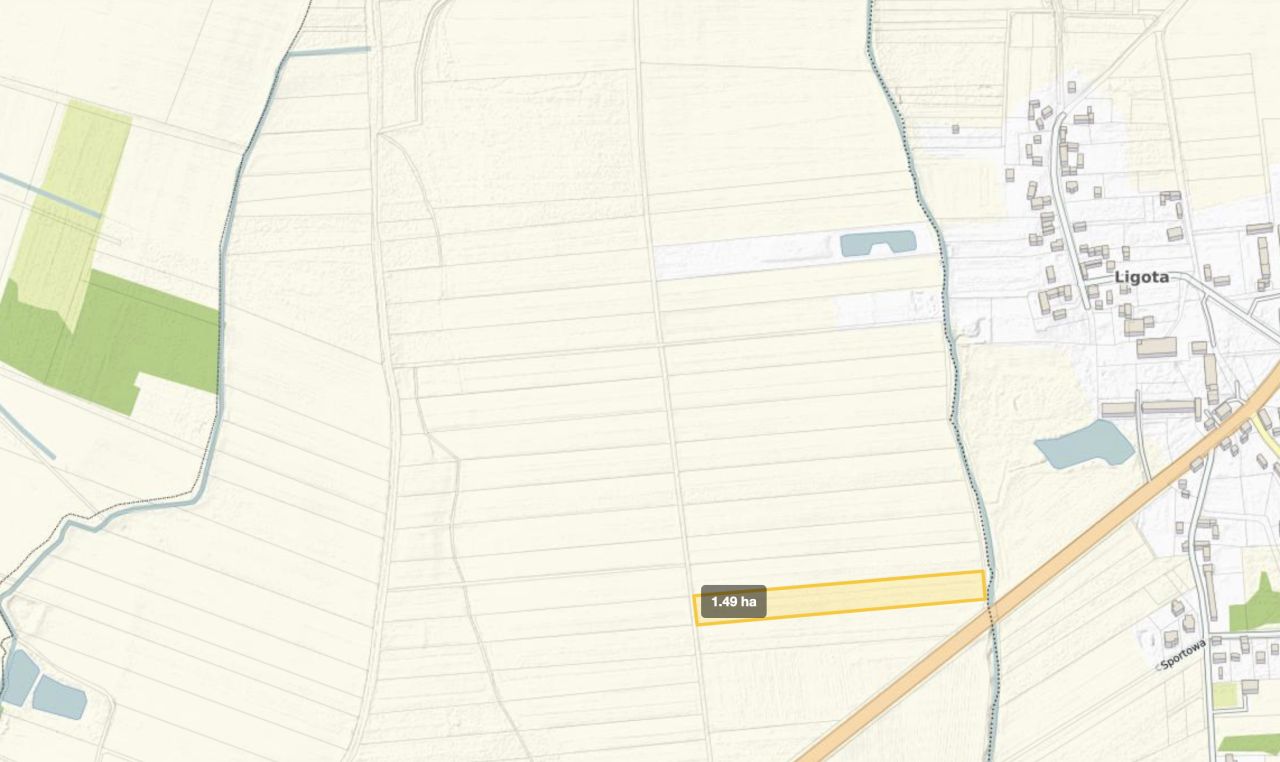Click the Sportowa street label

pos(1184,655)
